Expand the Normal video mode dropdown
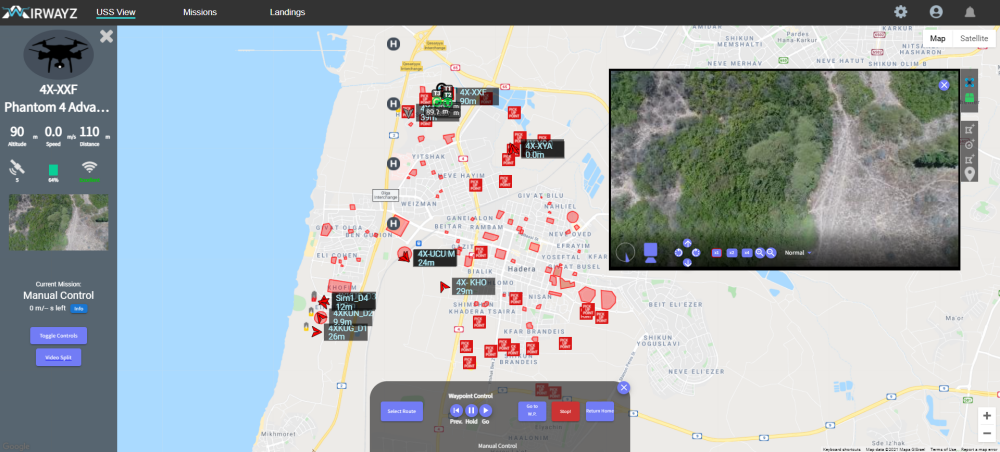Viewport: 1000px width, 452px height. (x=797, y=253)
